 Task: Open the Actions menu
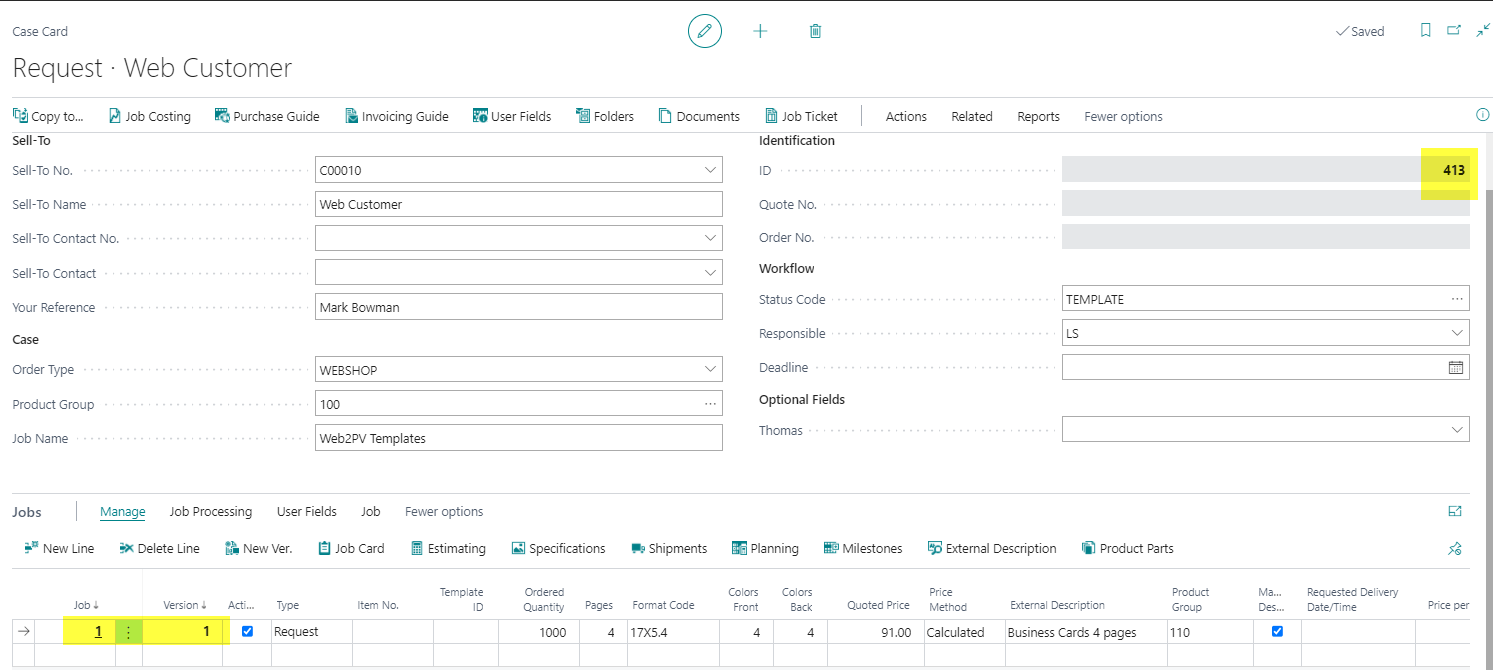click(x=906, y=116)
